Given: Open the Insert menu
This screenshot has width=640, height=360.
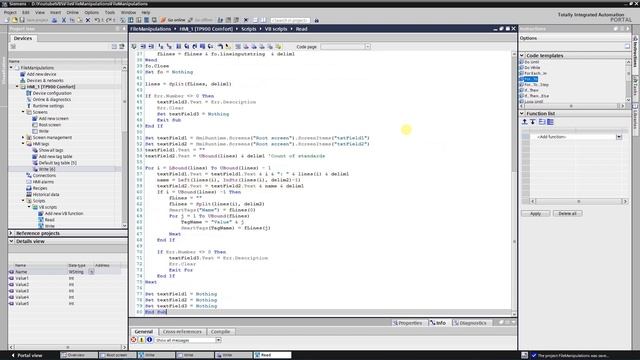Looking at the screenshot, I should click(56, 13).
